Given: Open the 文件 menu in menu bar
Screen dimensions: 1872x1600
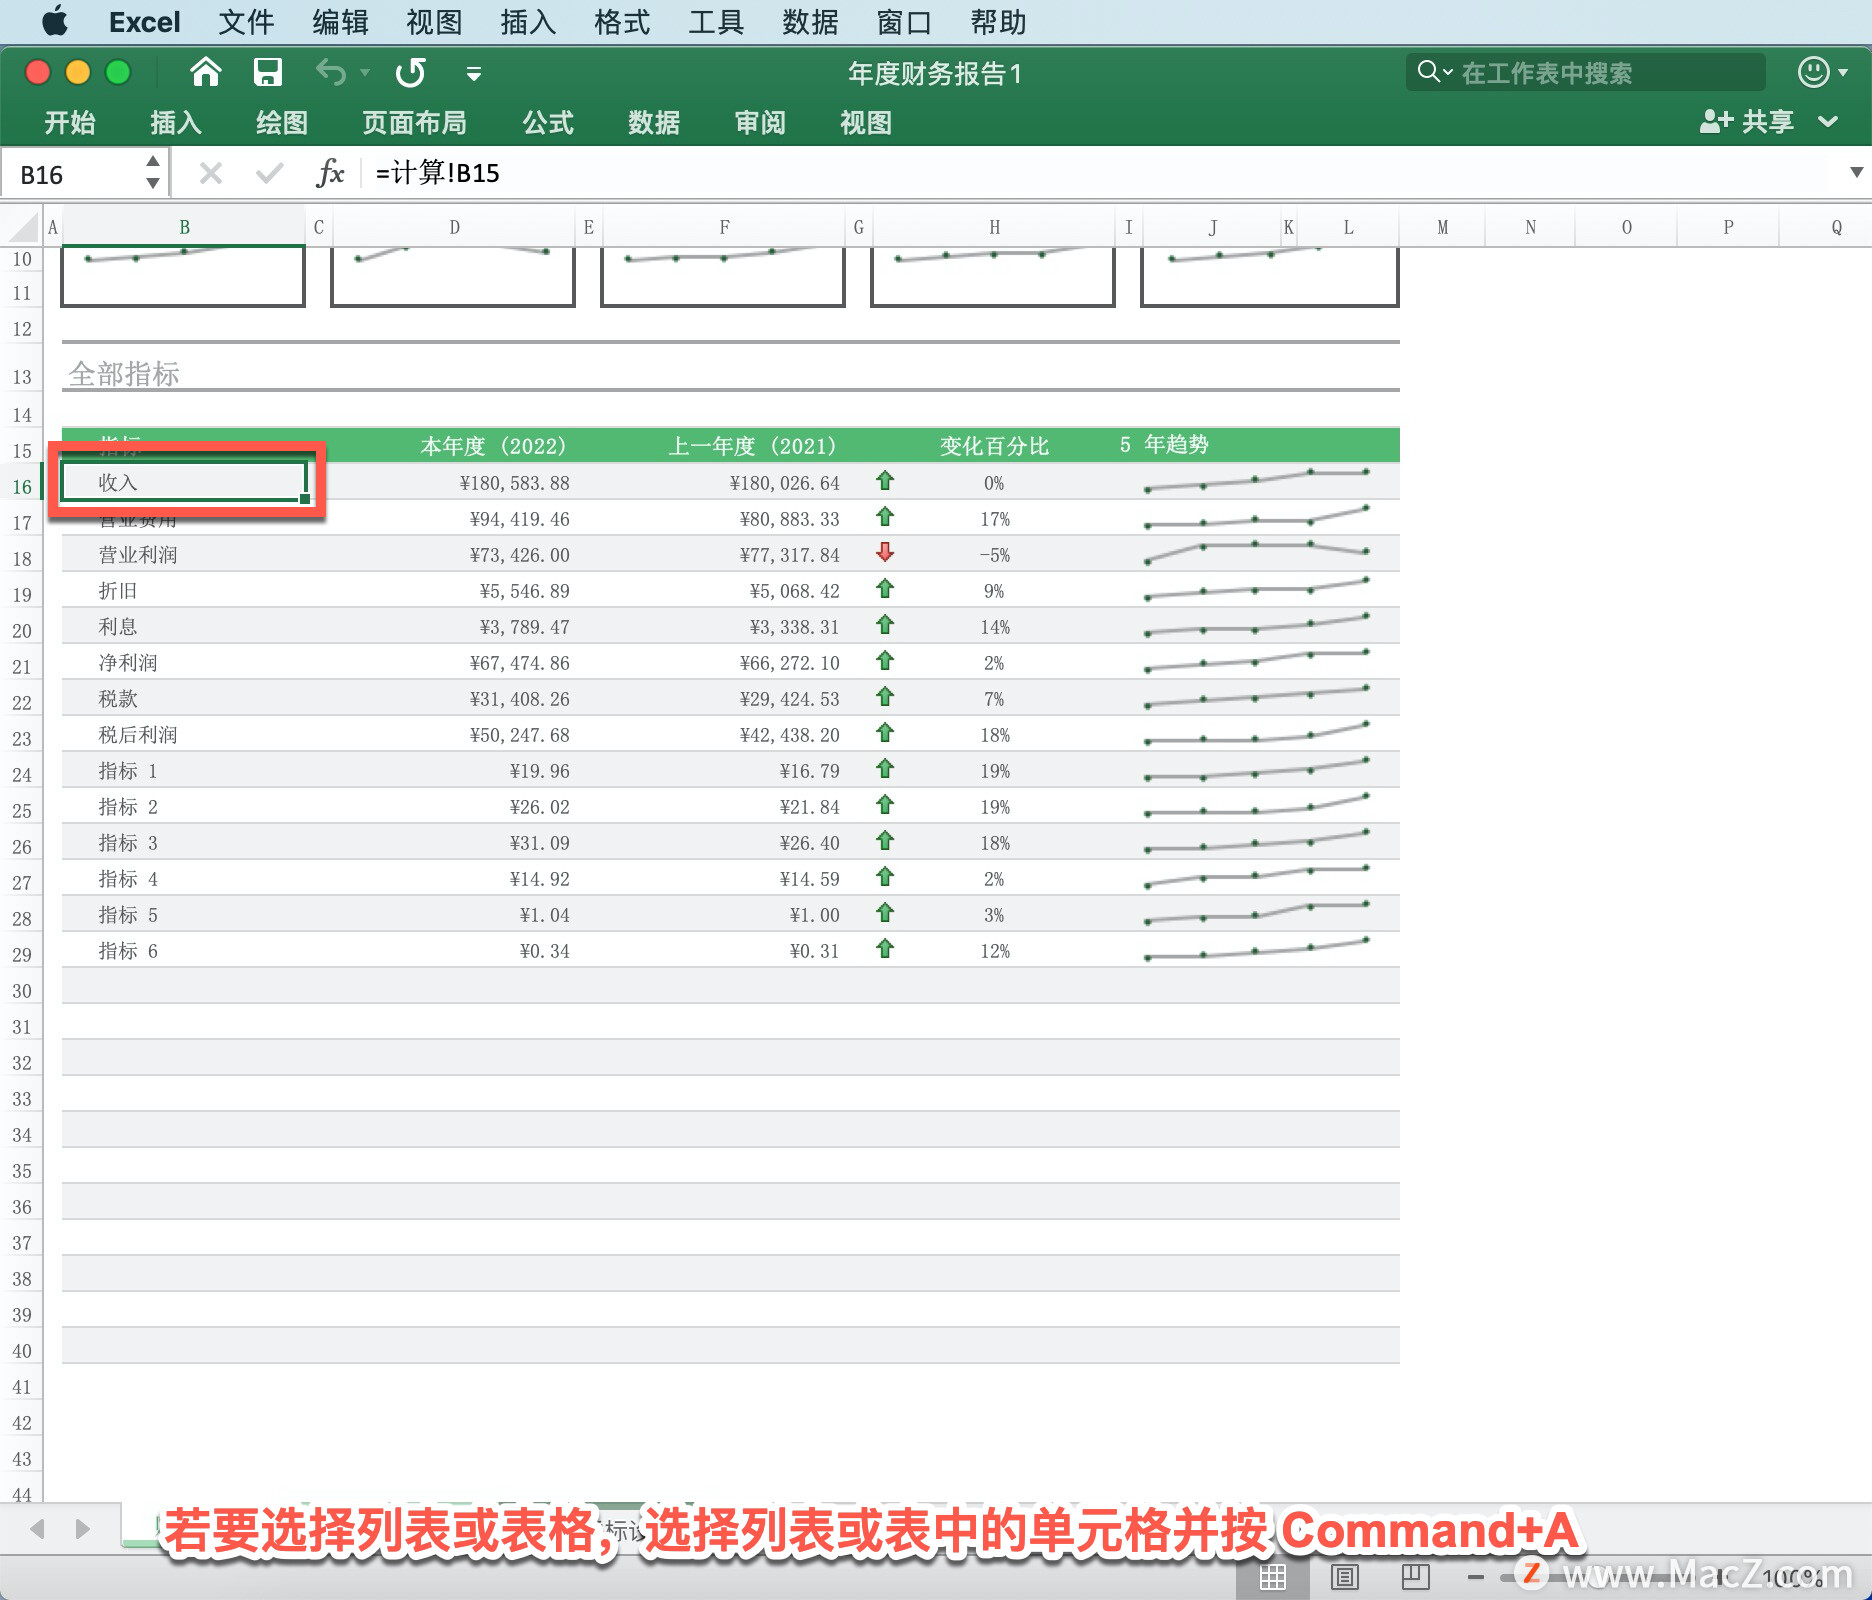Looking at the screenshot, I should [246, 22].
